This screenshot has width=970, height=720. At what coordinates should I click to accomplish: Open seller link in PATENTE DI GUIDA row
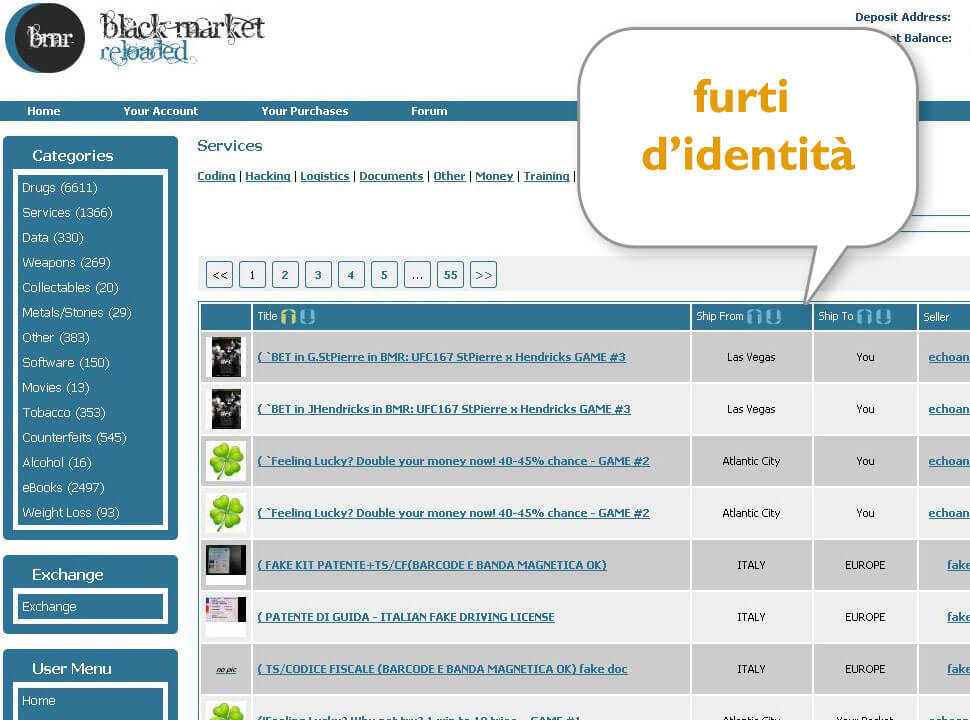tap(958, 617)
